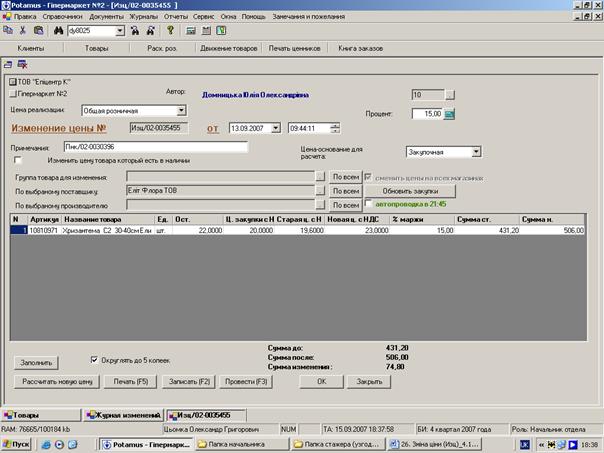Click the media player quick launch icon
The height and width of the screenshot is (453, 604).
pos(59,445)
